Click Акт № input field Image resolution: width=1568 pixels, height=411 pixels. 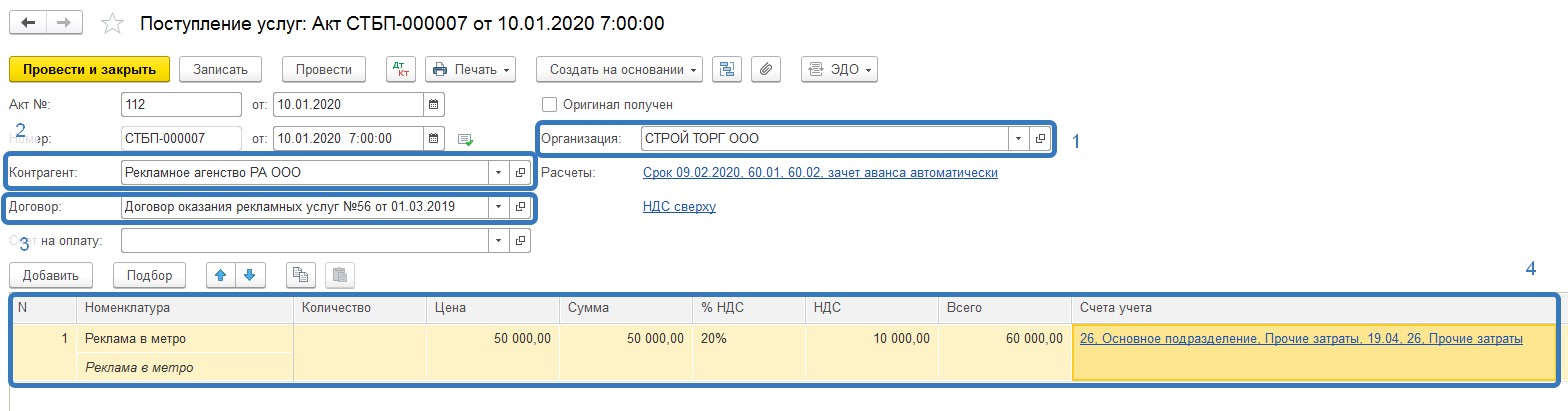coord(181,105)
